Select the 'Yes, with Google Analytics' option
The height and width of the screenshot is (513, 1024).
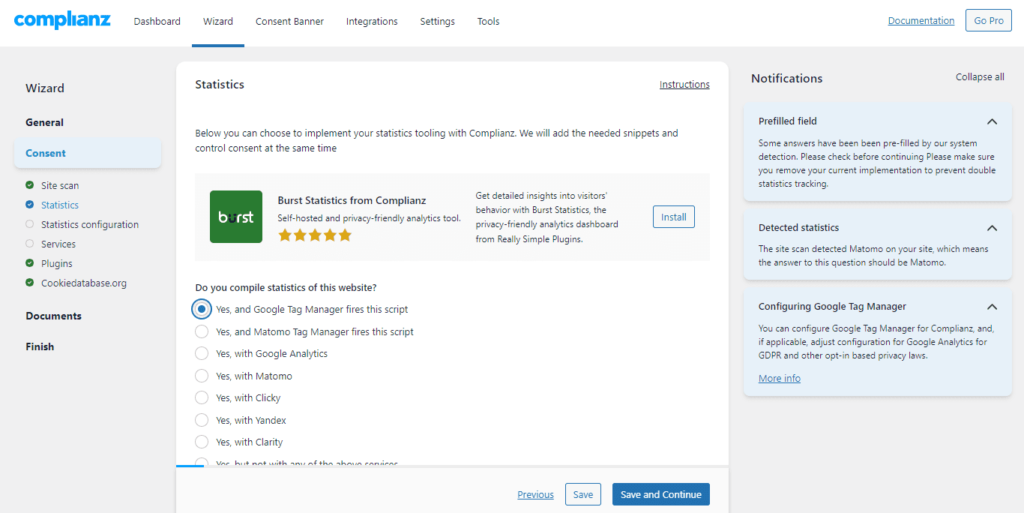point(202,354)
